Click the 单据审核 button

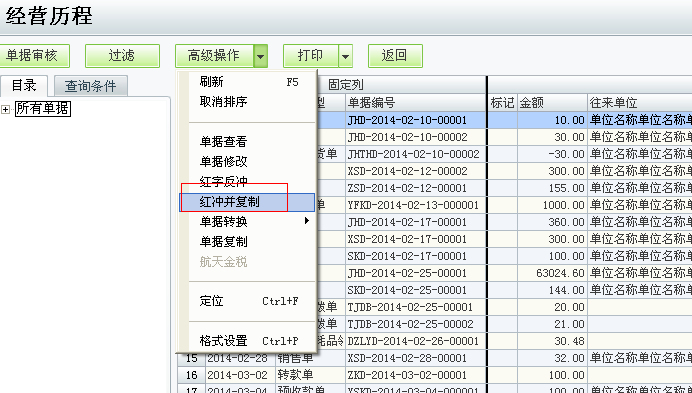point(33,56)
